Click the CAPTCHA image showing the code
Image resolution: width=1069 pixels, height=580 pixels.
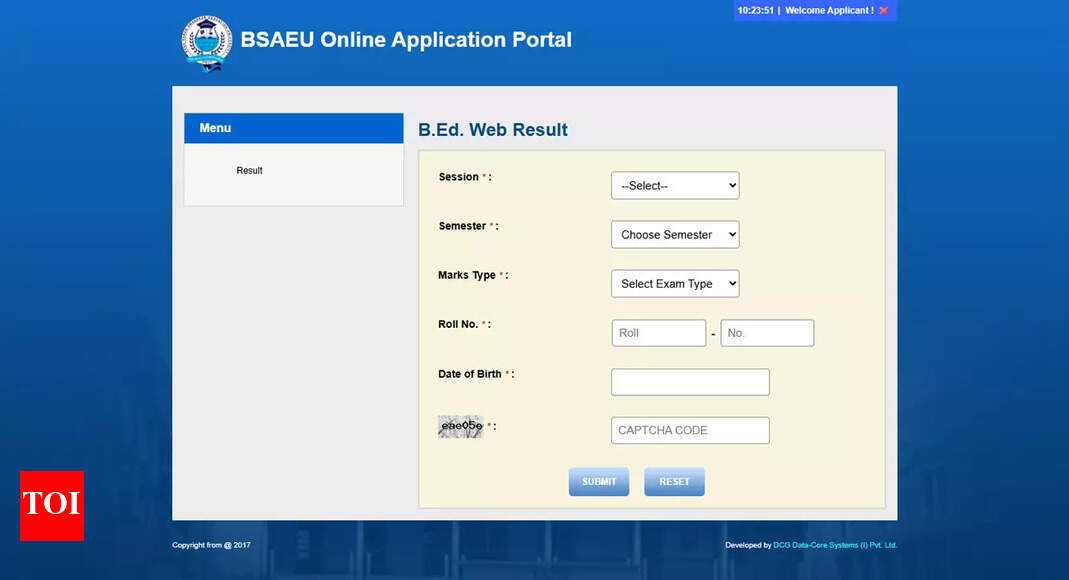click(x=460, y=427)
